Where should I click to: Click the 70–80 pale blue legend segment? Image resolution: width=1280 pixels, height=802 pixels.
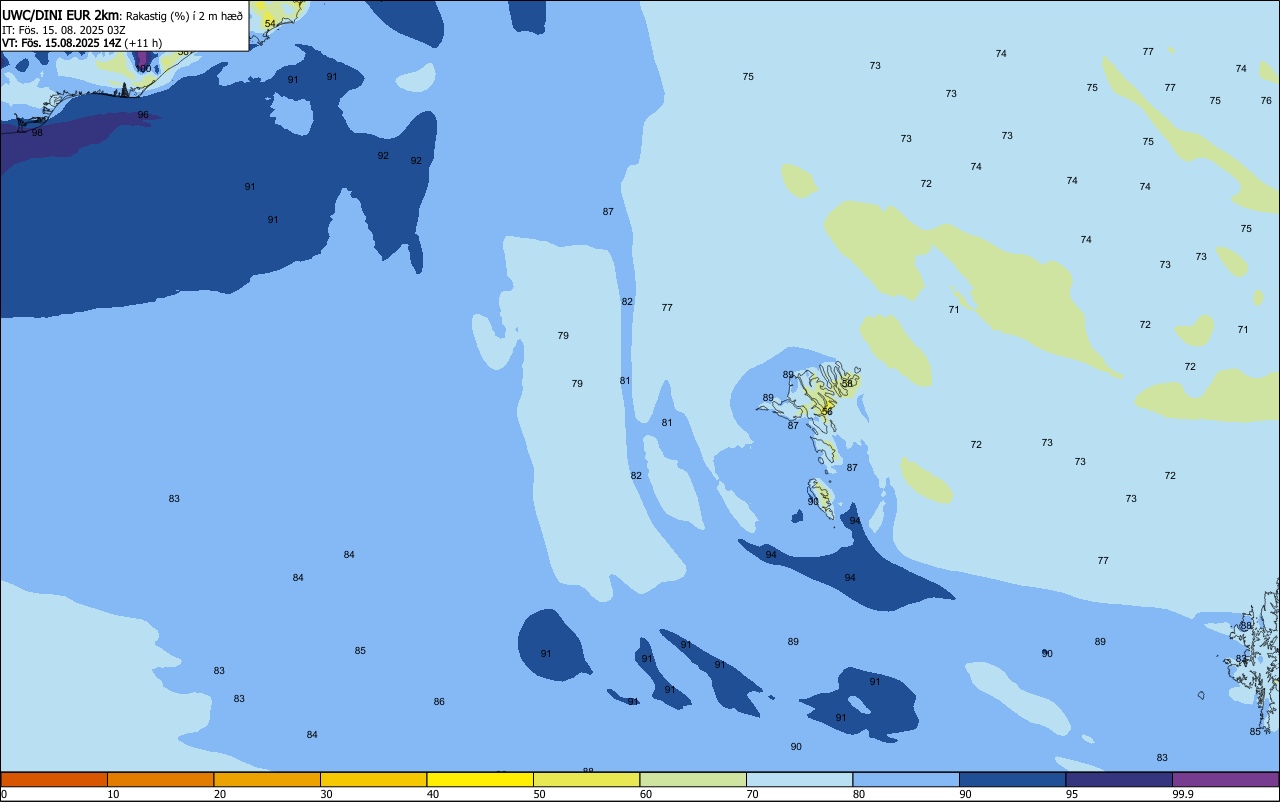(799, 779)
